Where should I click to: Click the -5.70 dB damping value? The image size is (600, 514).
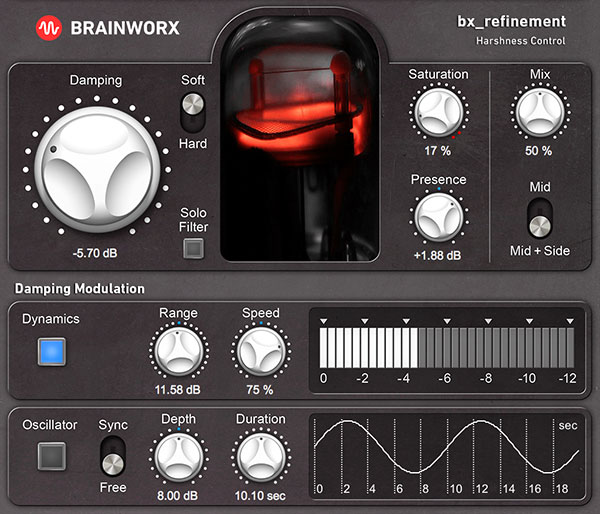coord(95,253)
